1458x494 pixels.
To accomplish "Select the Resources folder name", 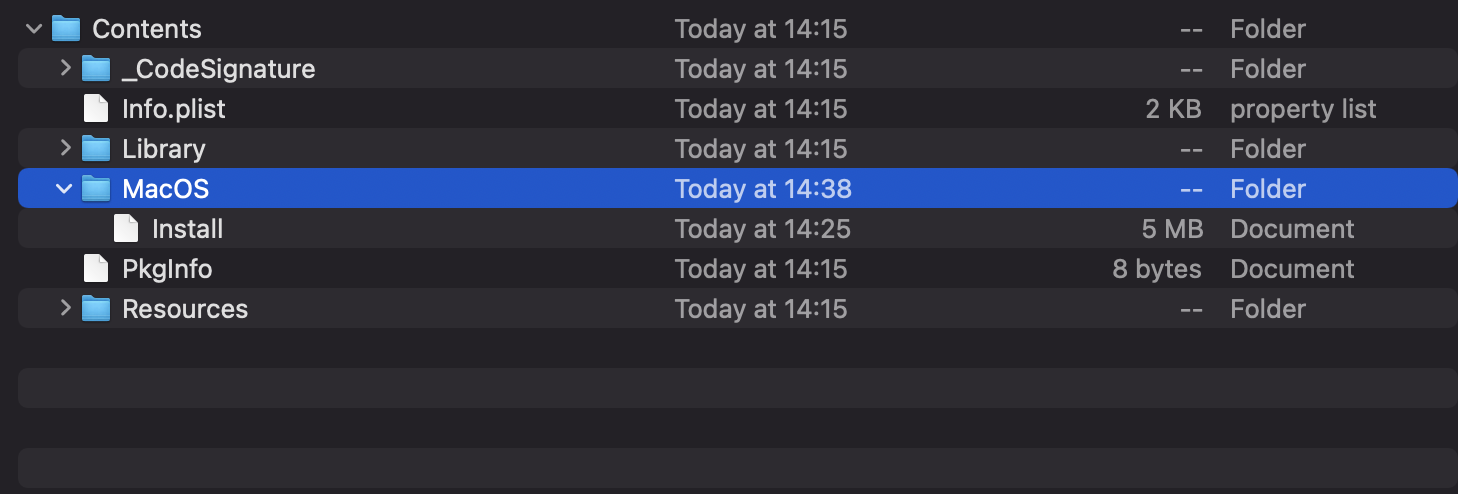I will [x=185, y=309].
